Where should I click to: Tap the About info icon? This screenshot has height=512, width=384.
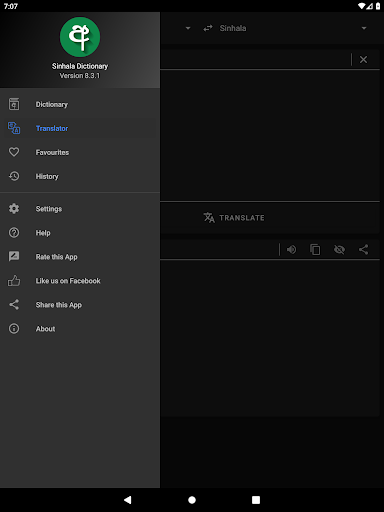pos(14,329)
